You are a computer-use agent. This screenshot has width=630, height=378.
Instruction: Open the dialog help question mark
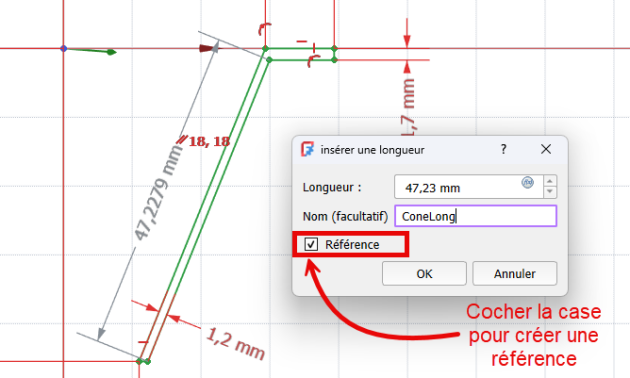tap(503, 149)
